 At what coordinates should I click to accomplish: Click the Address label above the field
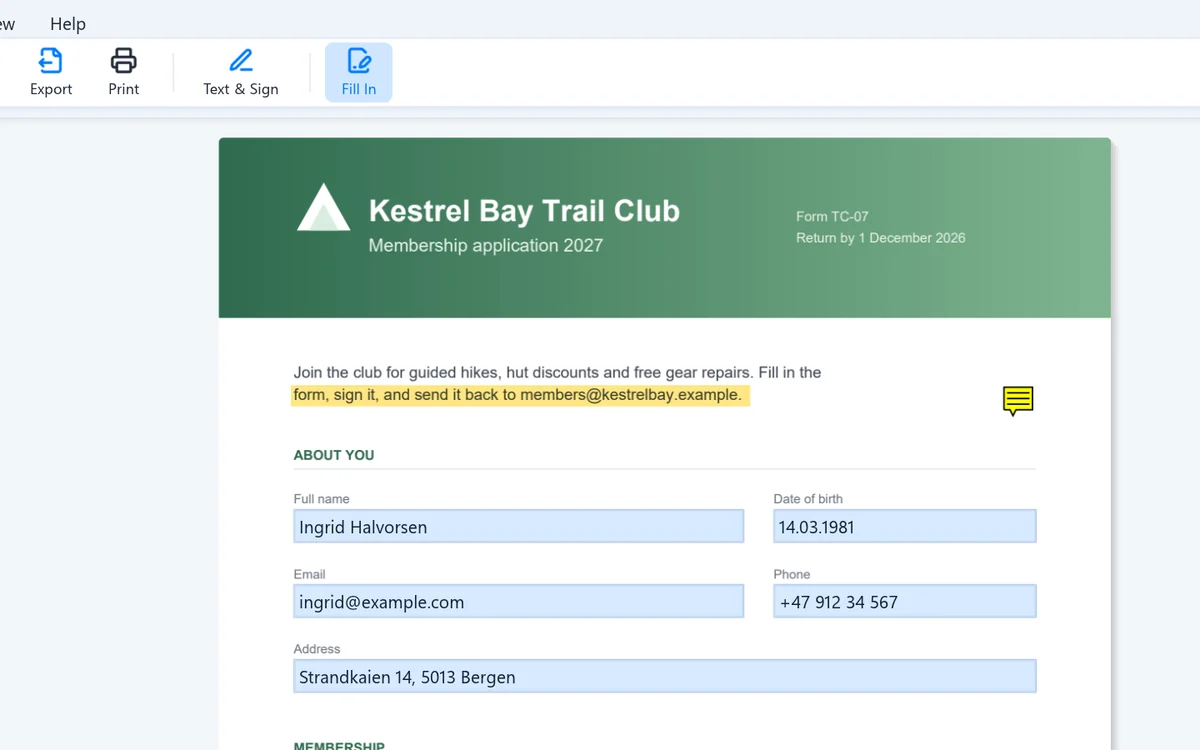click(x=317, y=649)
